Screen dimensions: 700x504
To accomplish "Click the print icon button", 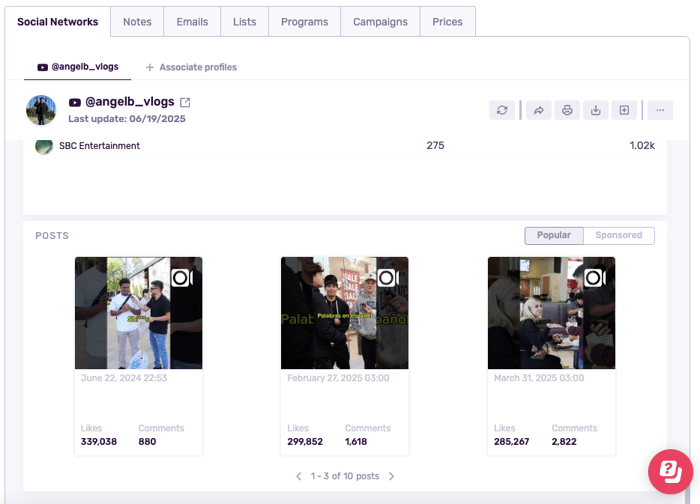I will point(567,110).
